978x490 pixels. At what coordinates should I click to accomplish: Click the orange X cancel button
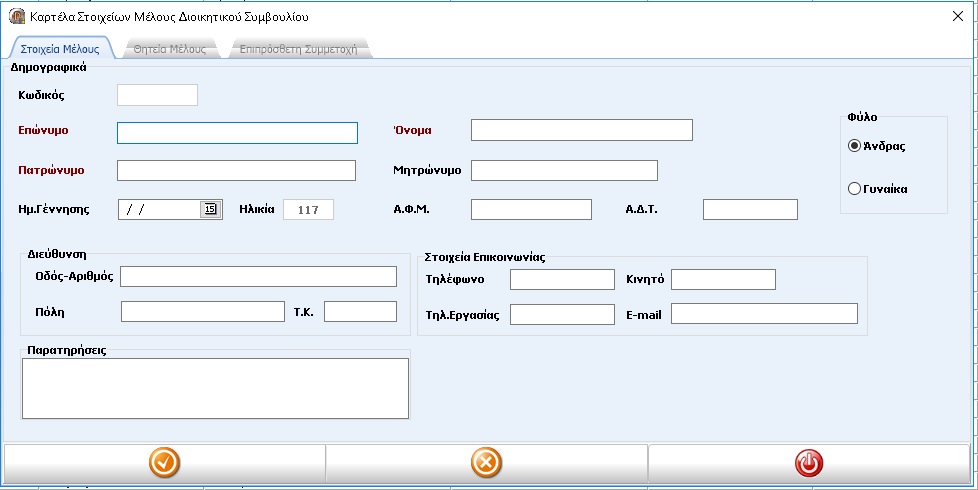click(x=486, y=463)
